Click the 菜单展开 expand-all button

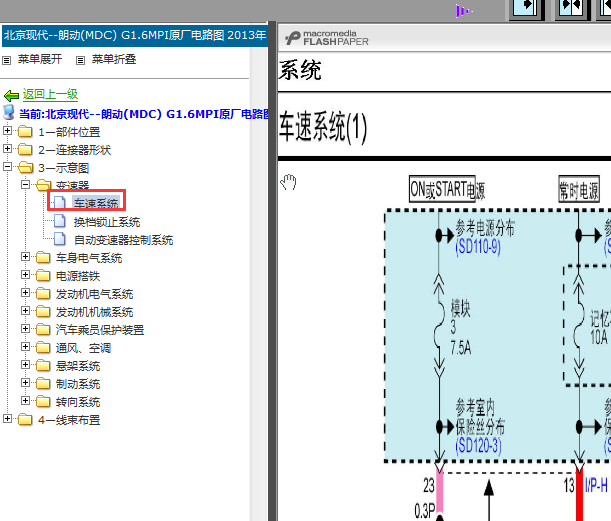40,59
